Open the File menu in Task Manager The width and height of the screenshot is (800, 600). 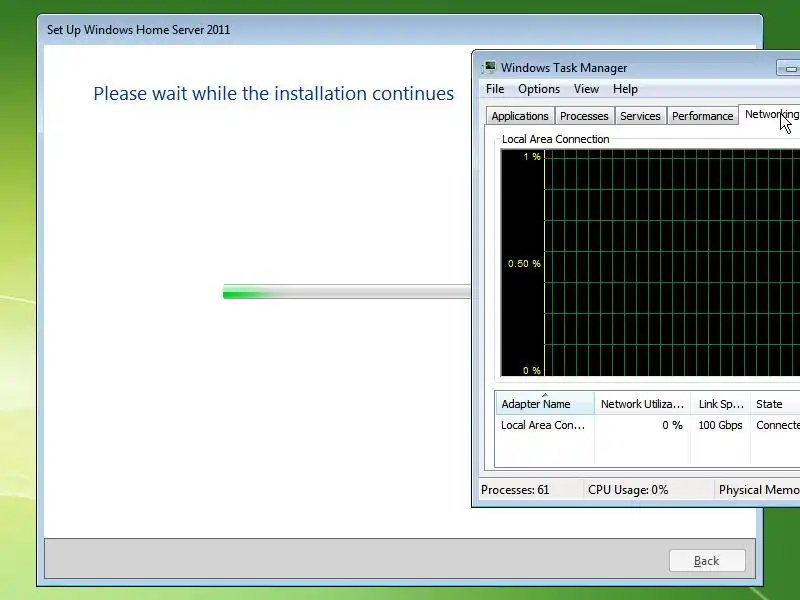point(495,89)
